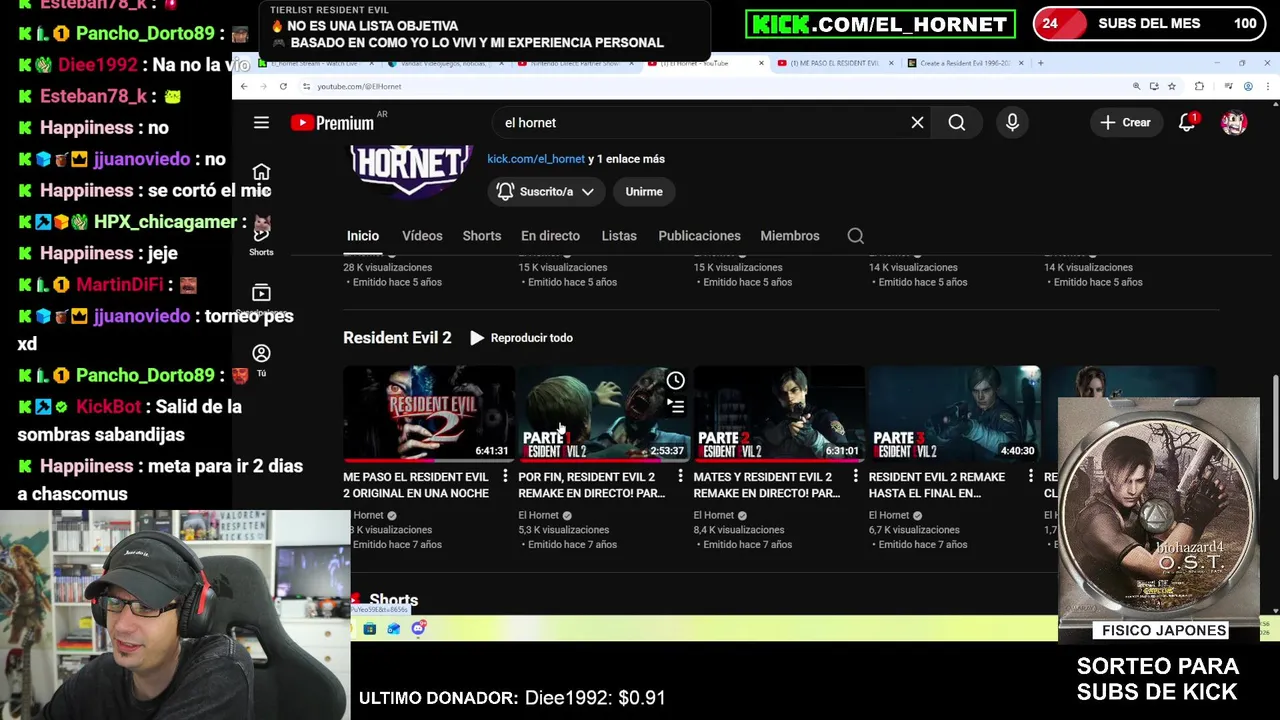Close the El Hornet - YouTube browser tab
The height and width of the screenshot is (720, 1280).
click(761, 63)
